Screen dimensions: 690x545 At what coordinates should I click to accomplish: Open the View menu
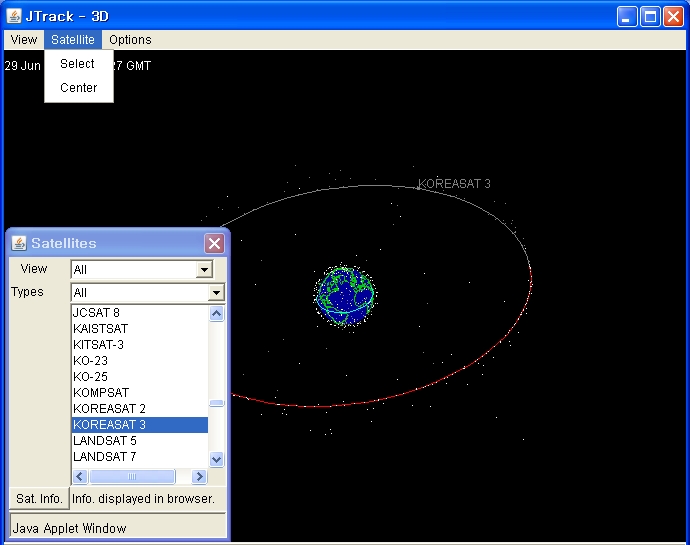pyautogui.click(x=24, y=40)
